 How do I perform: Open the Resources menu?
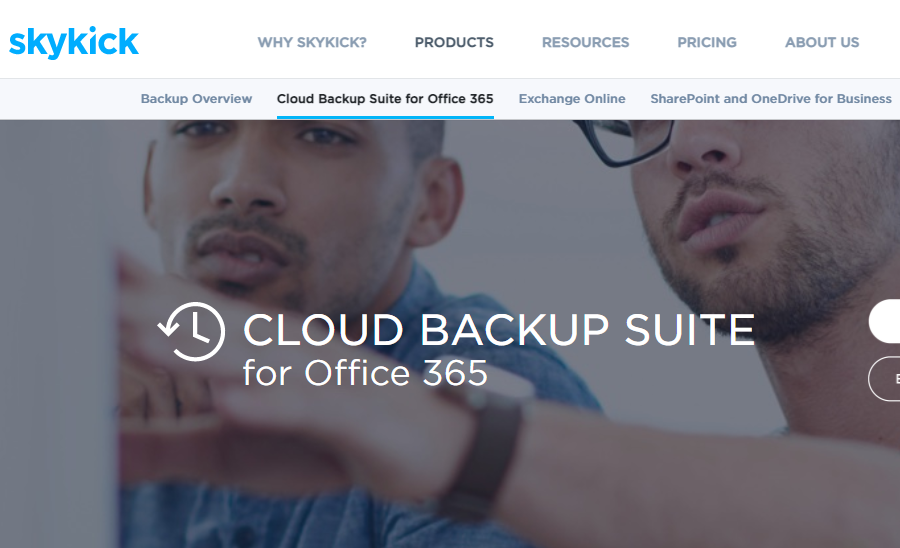point(585,42)
